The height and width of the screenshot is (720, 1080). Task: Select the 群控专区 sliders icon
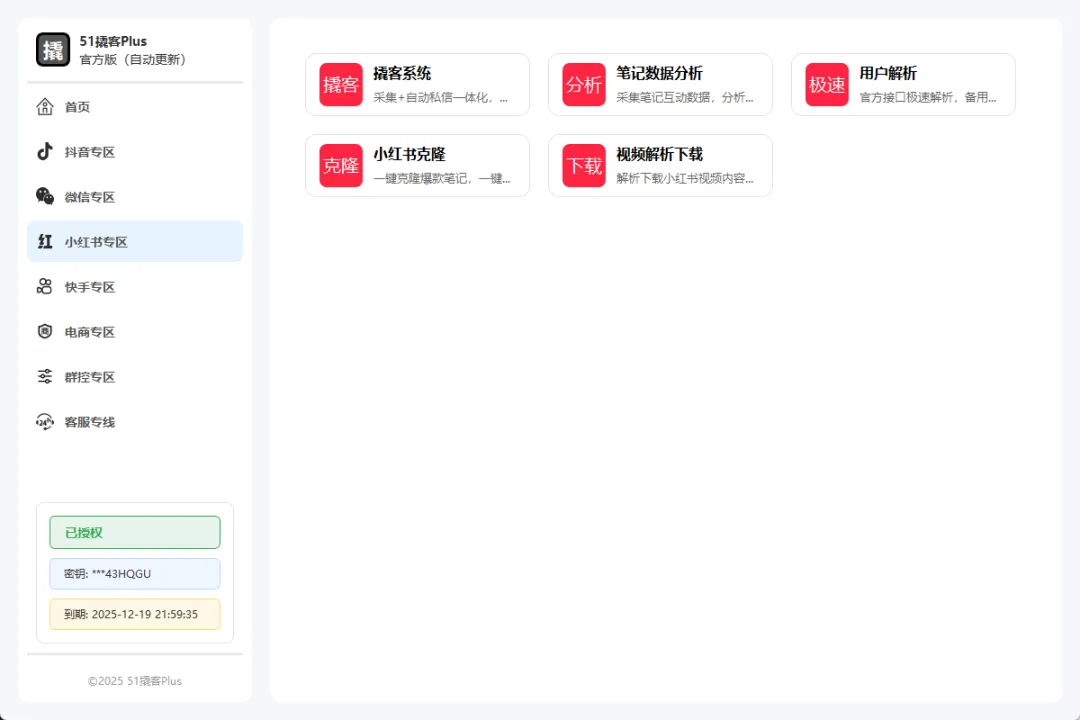[44, 376]
